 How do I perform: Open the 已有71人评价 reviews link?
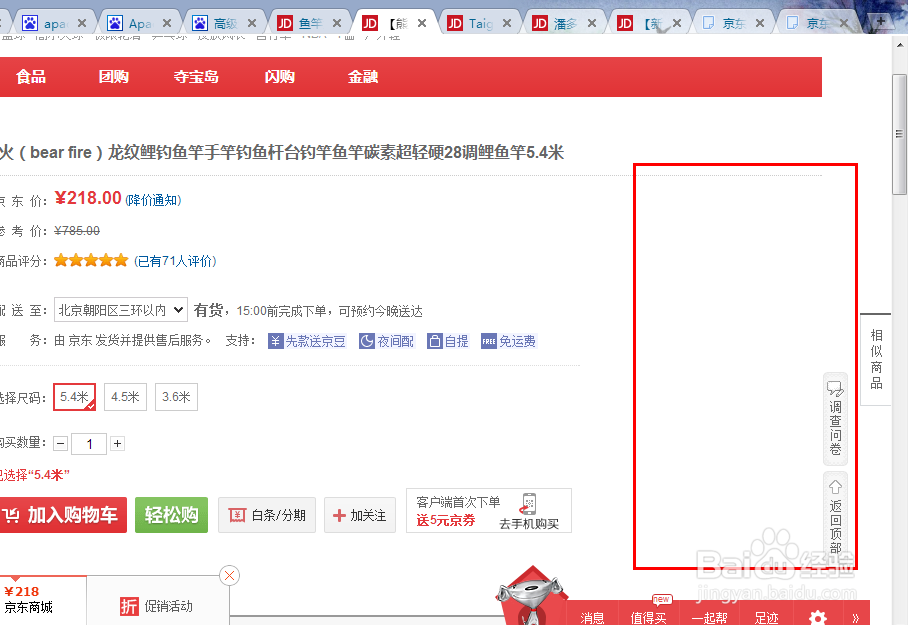coord(175,261)
